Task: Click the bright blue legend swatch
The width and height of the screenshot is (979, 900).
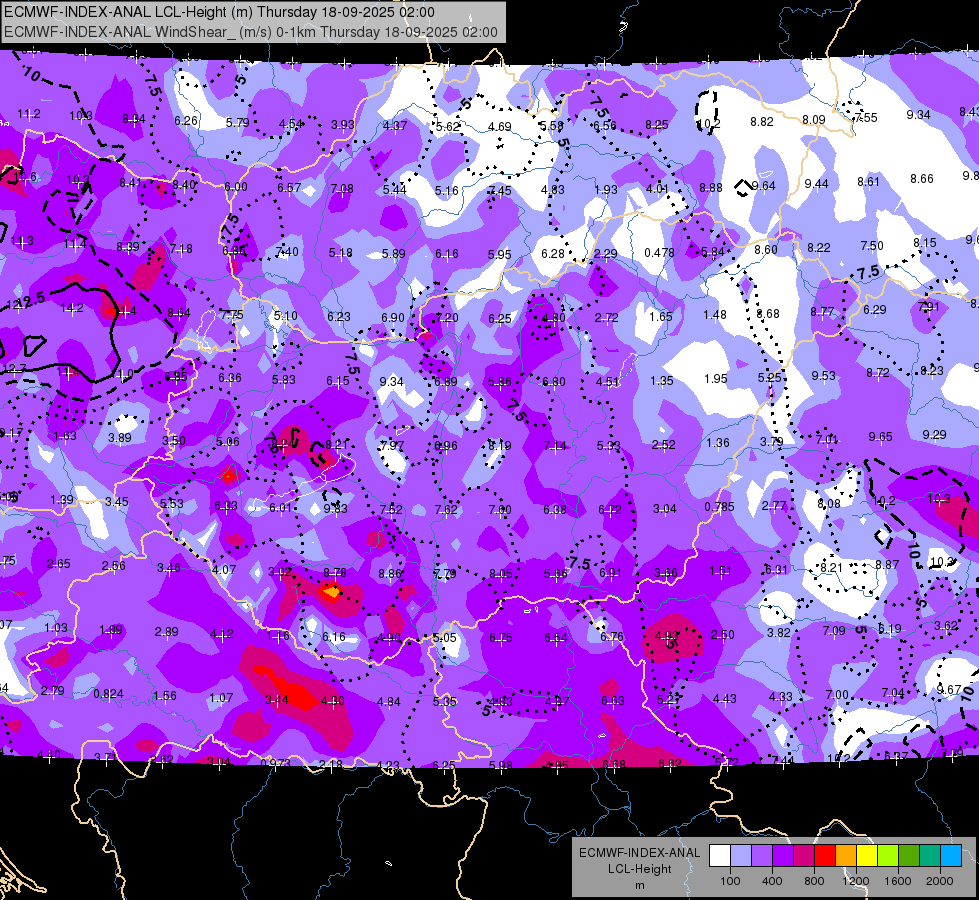Action: tap(951, 855)
